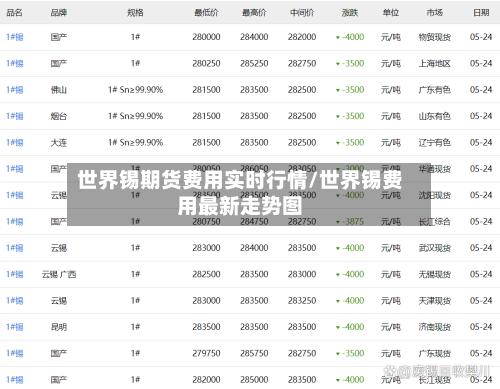The width and height of the screenshot is (500, 389).
Task: Select the 昆明 brand cell
Action: pos(59,327)
